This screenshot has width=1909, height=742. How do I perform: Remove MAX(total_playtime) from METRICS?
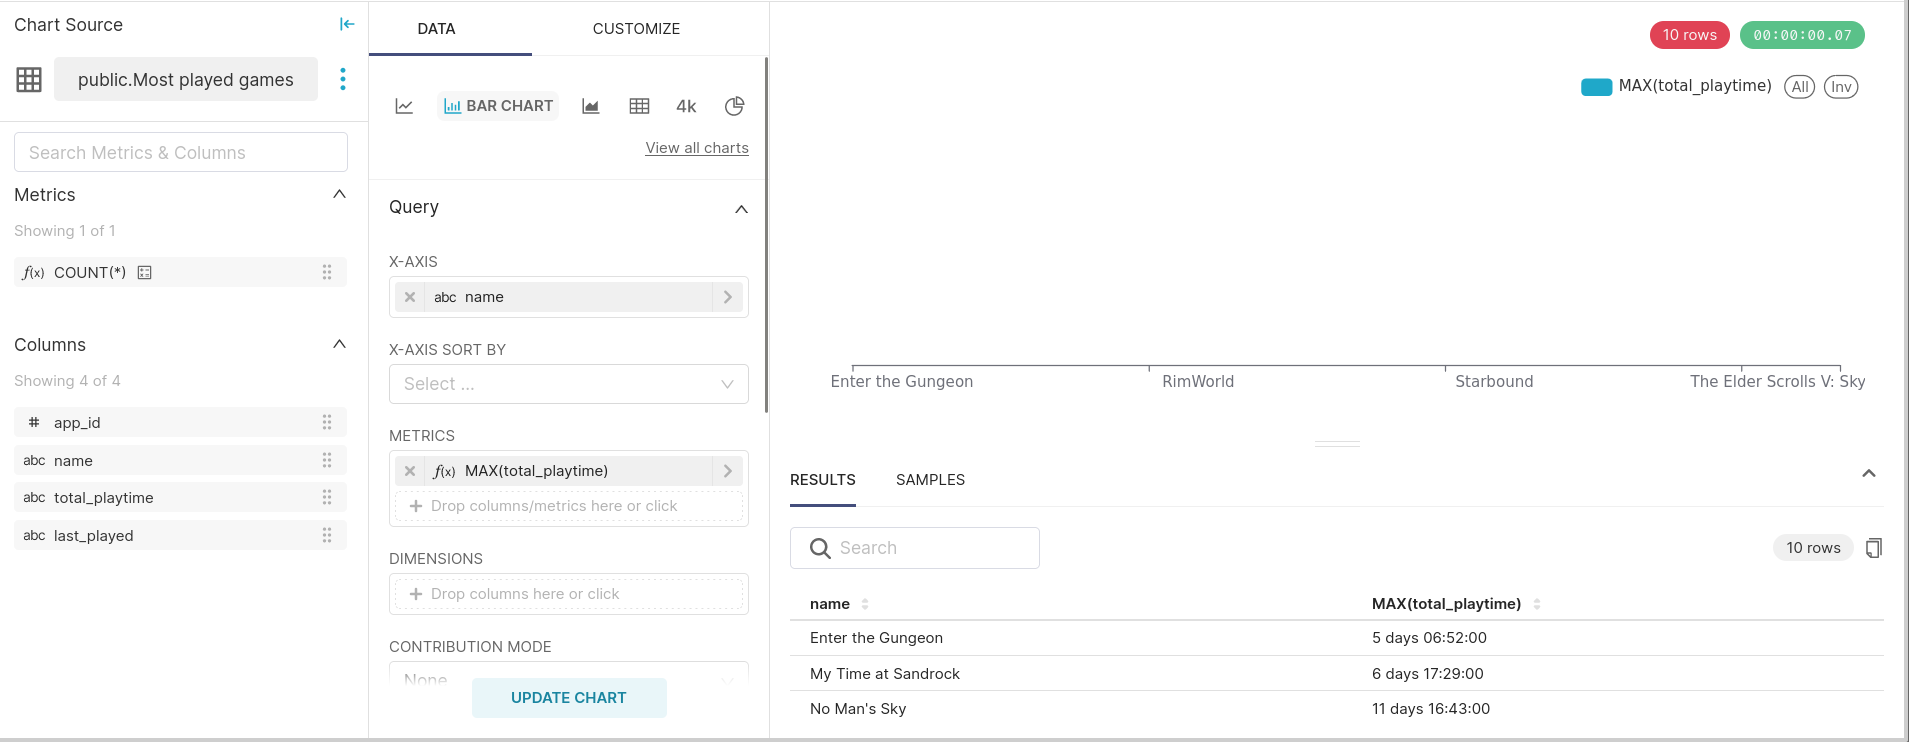pos(410,471)
